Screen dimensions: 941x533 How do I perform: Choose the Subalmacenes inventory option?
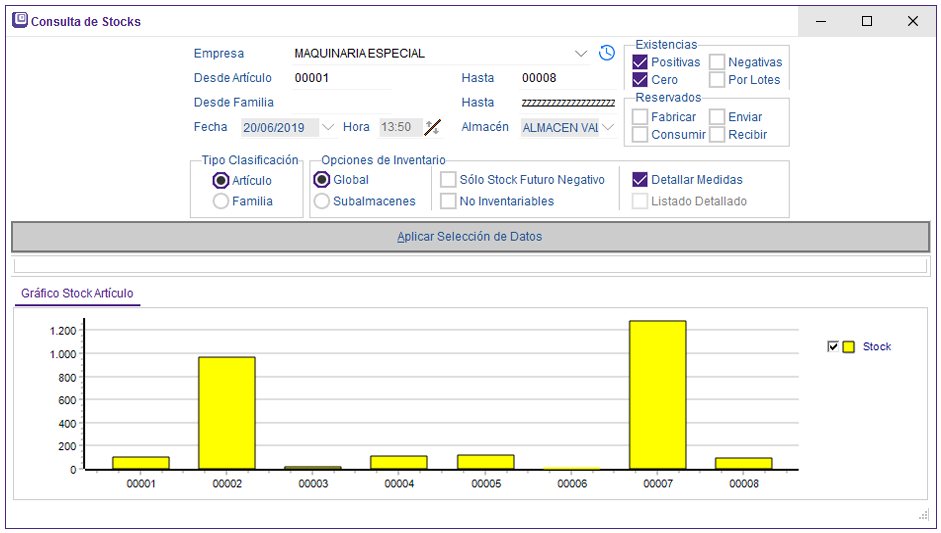pos(322,201)
